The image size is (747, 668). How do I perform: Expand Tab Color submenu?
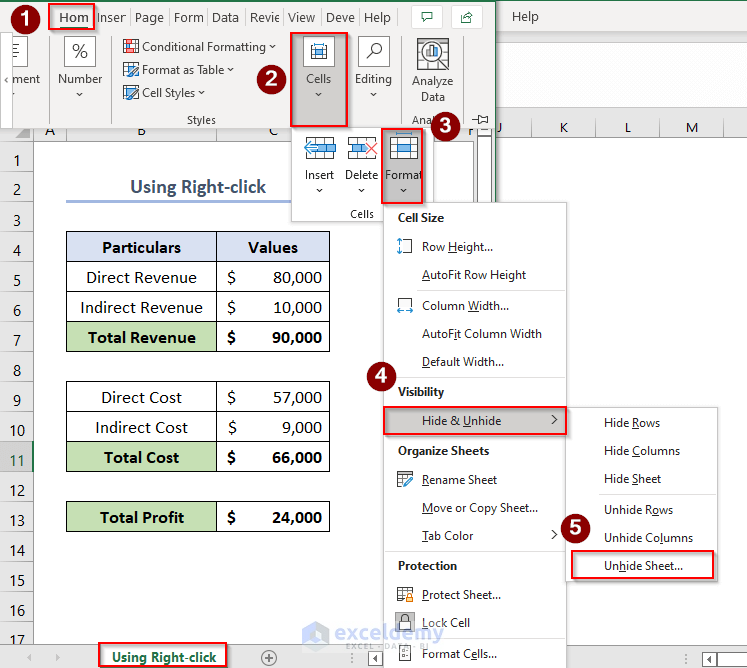475,536
